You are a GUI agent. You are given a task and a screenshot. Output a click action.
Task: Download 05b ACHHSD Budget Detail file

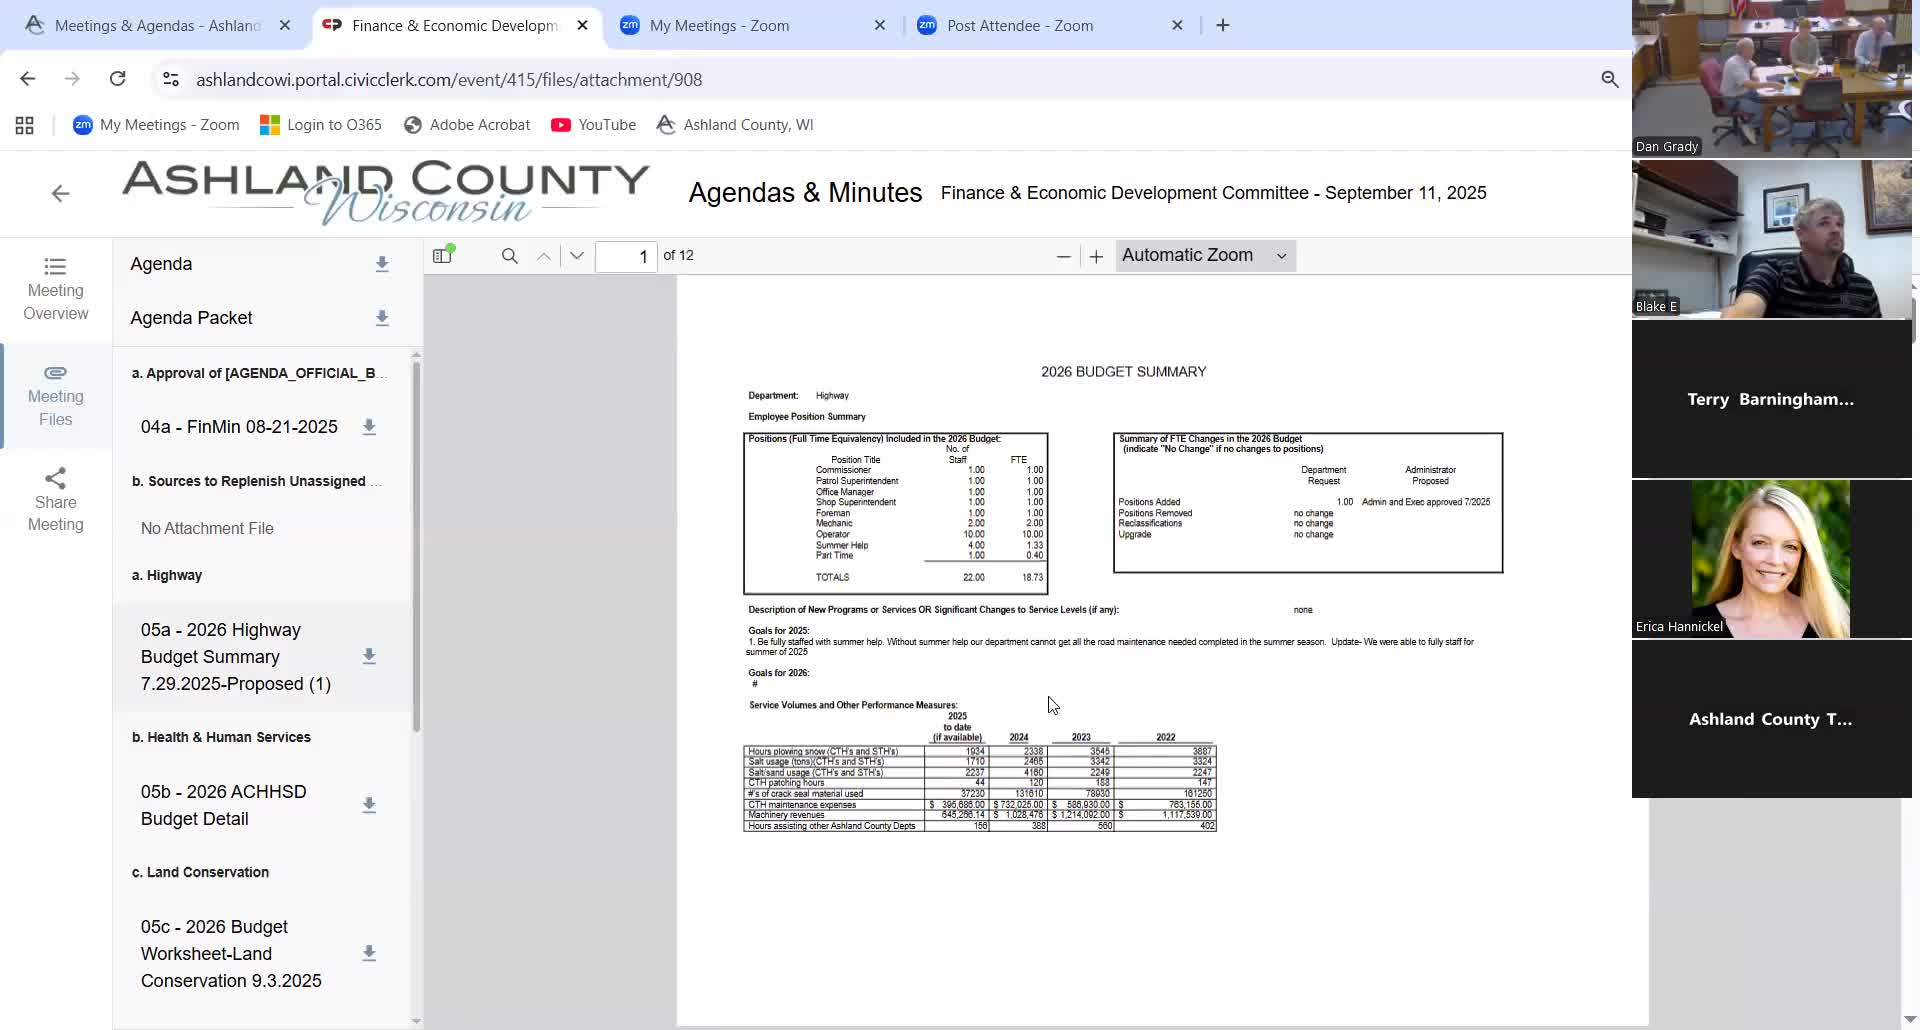point(369,805)
